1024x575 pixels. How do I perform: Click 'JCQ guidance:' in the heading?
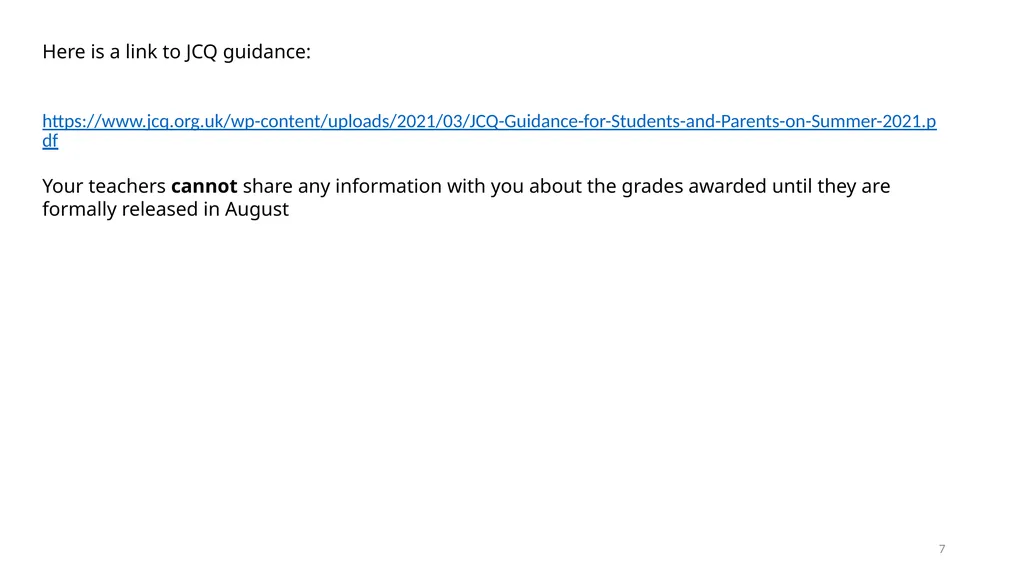[248, 52]
